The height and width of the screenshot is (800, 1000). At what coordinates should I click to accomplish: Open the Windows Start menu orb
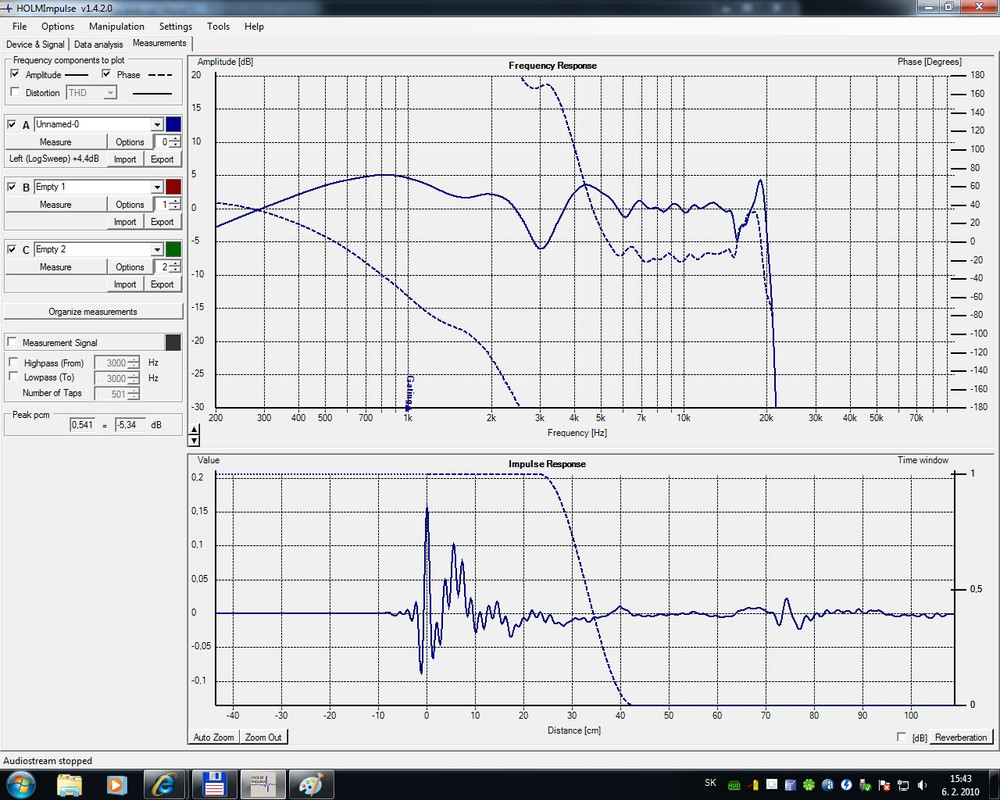click(x=20, y=784)
